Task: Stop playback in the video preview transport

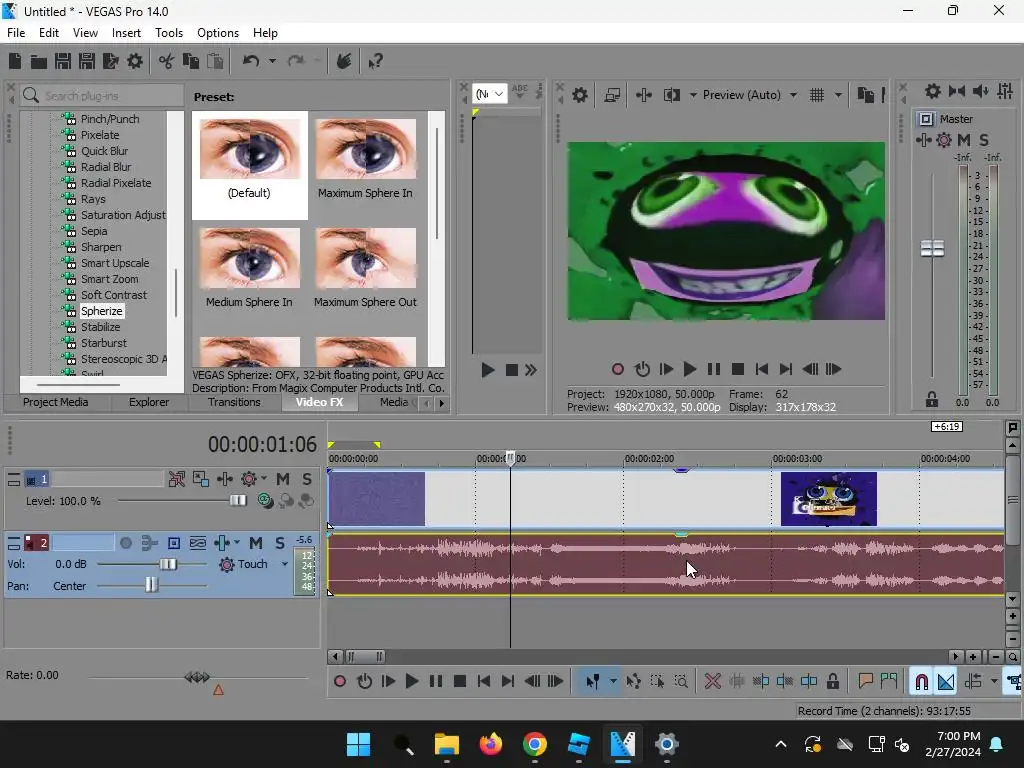Action: point(738,370)
